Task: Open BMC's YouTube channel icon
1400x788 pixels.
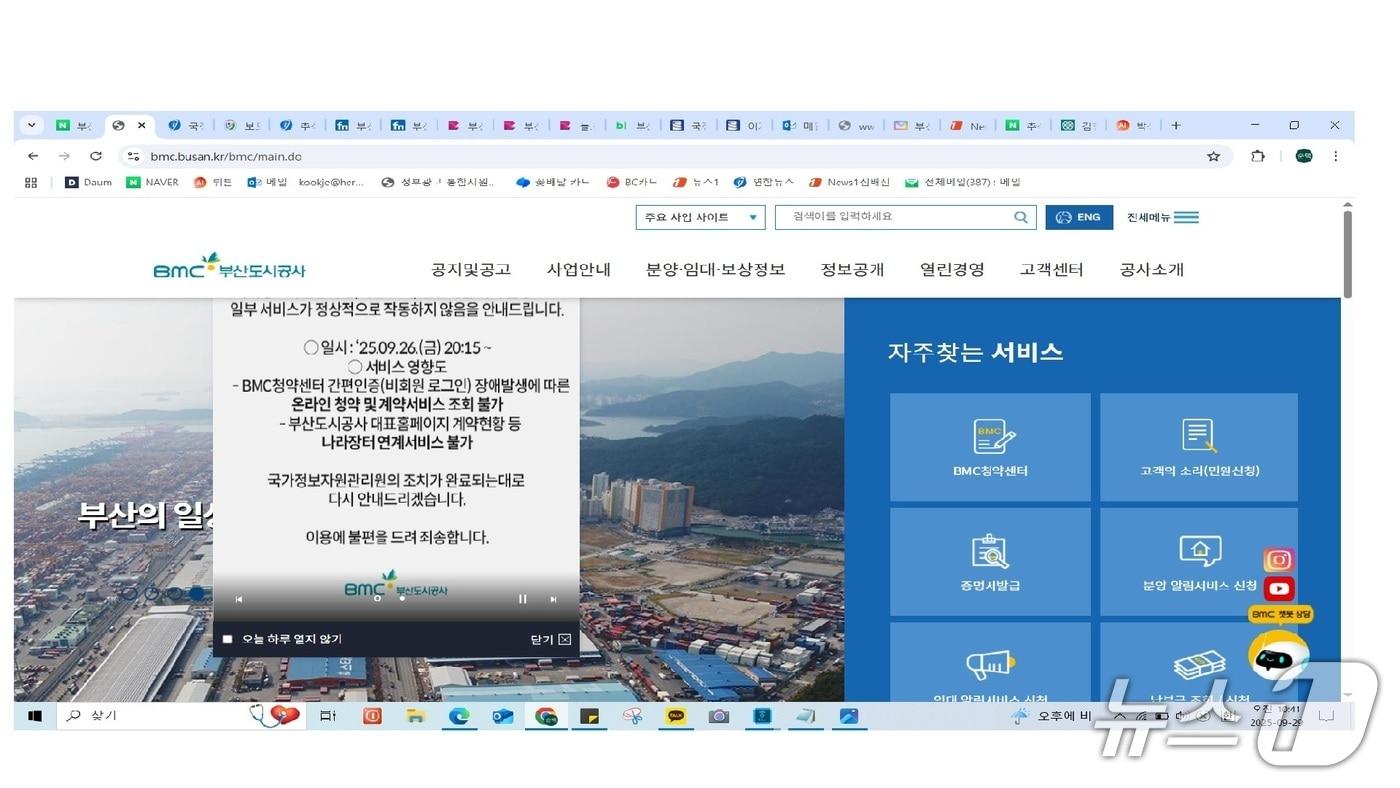Action: tap(1278, 588)
